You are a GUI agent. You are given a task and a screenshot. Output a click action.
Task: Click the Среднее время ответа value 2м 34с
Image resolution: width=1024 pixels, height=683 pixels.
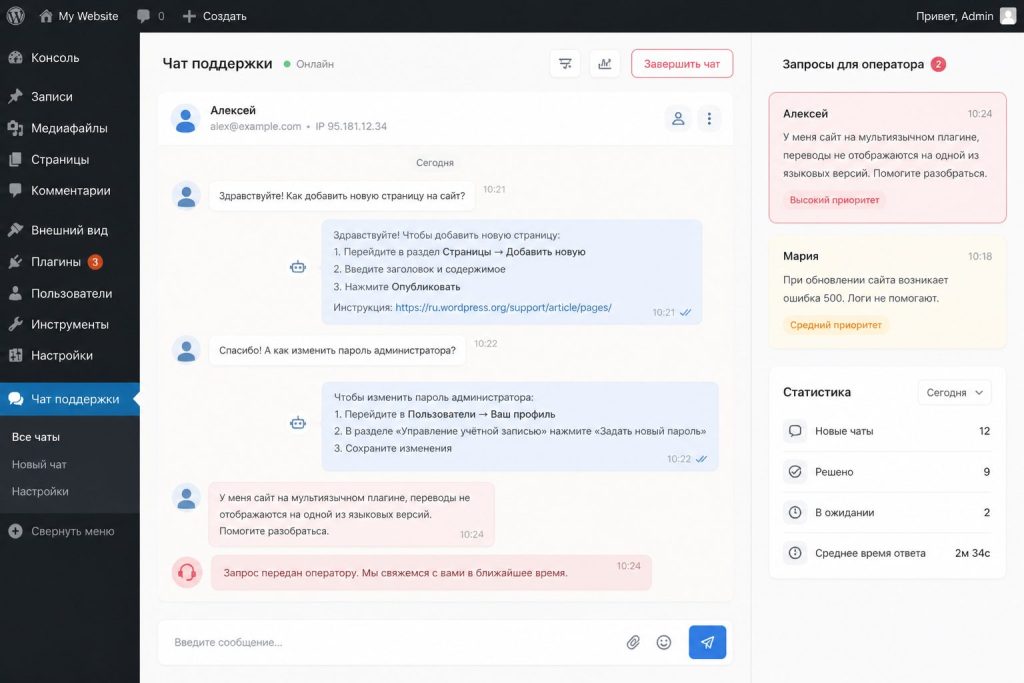(972, 553)
